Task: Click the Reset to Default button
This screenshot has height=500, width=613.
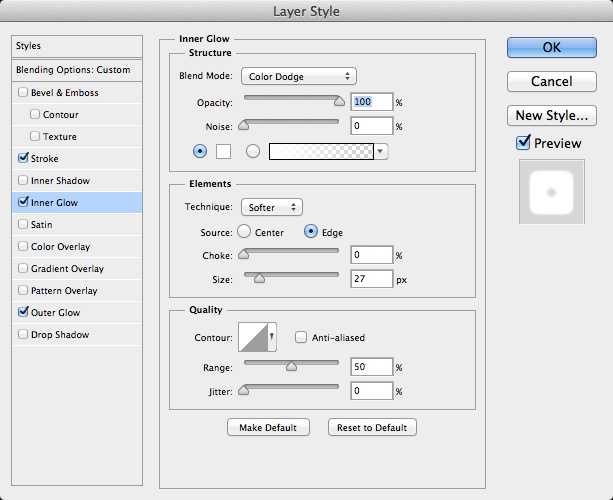Action: [x=372, y=427]
